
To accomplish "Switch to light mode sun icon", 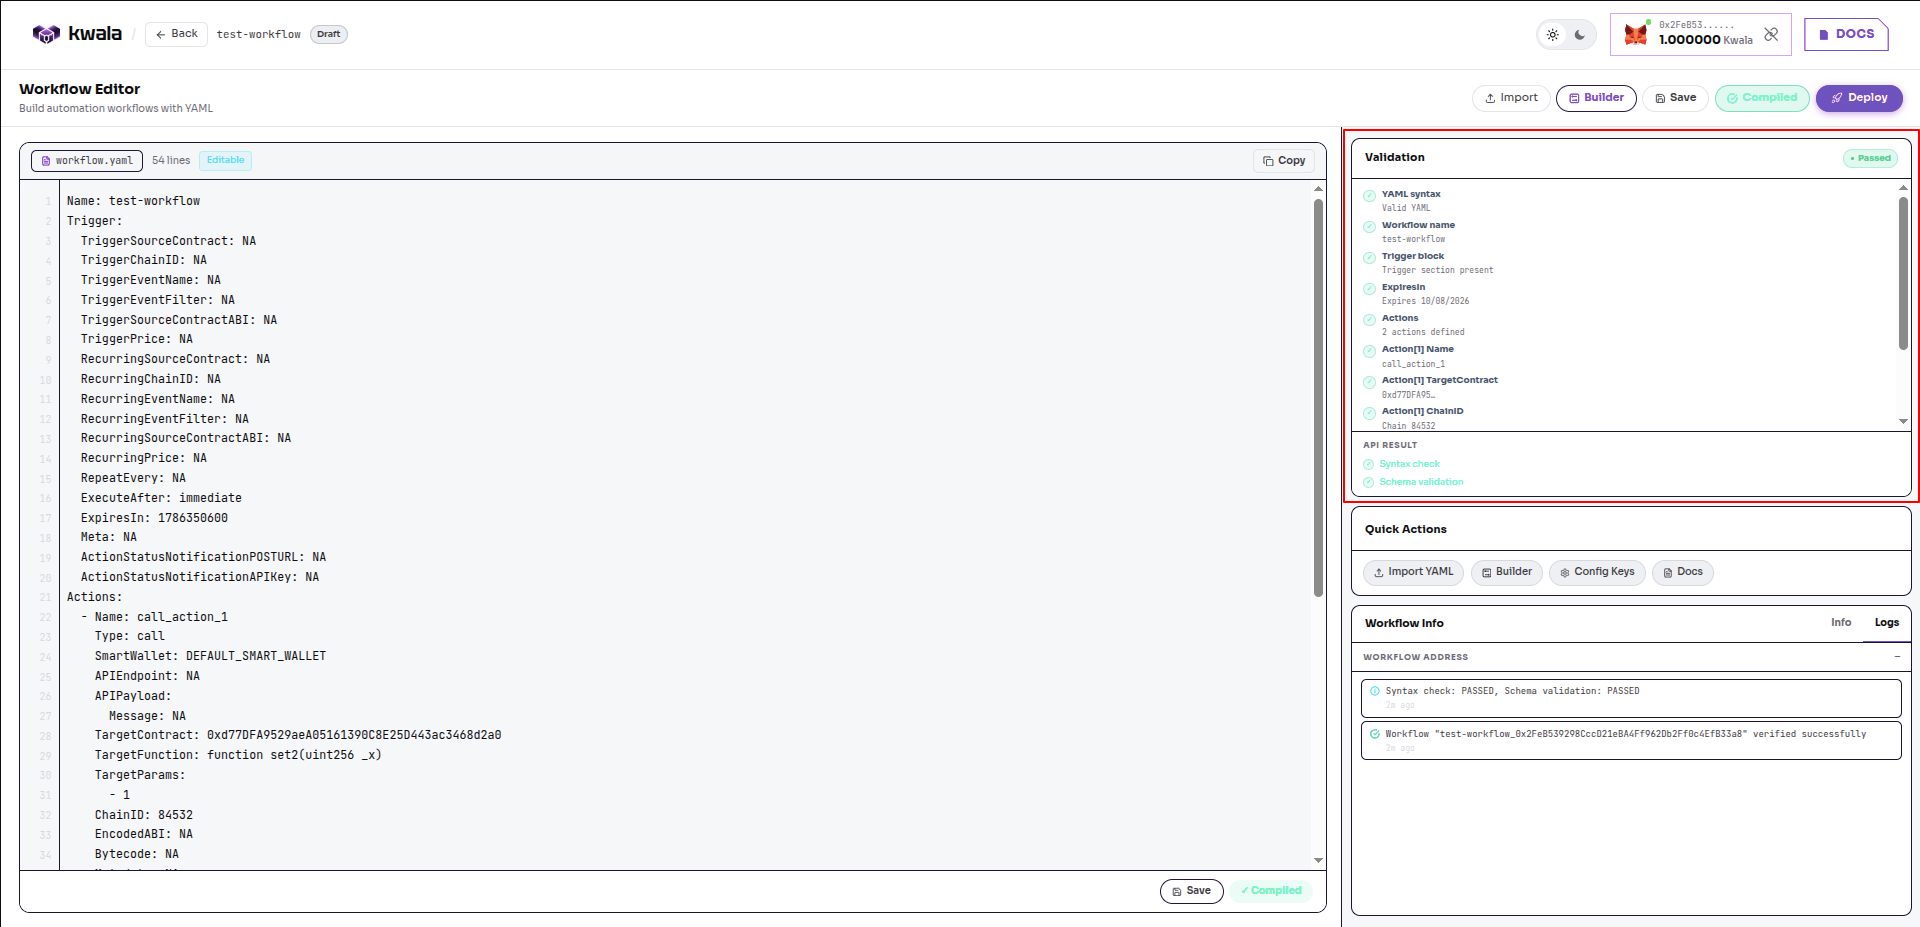I will click(x=1553, y=35).
